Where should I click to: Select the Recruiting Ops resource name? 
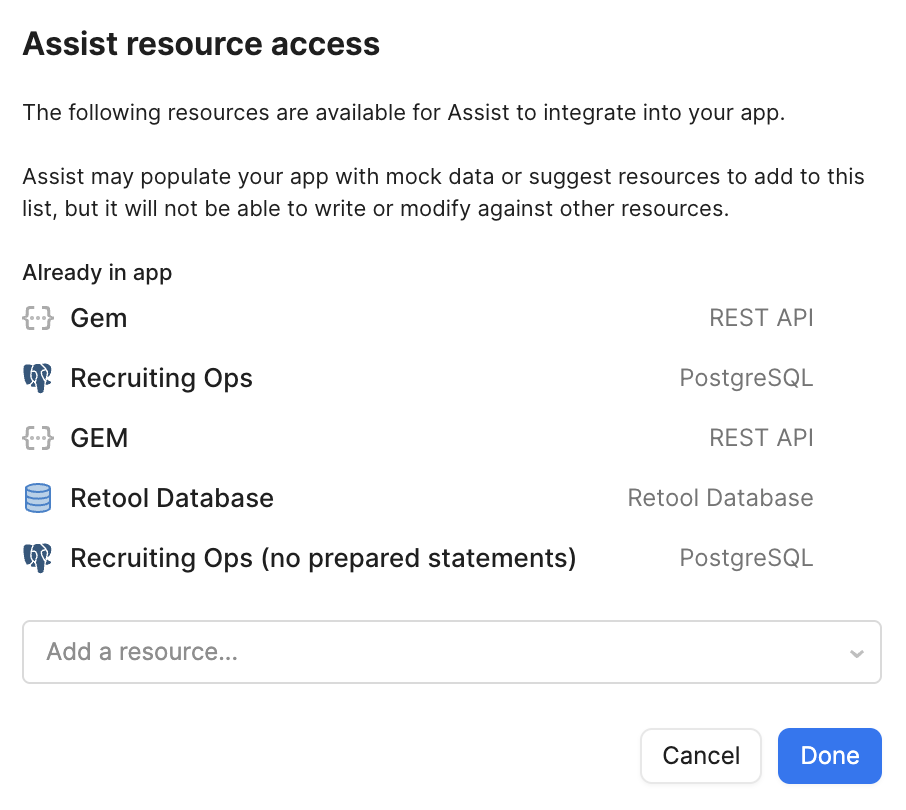(x=161, y=378)
